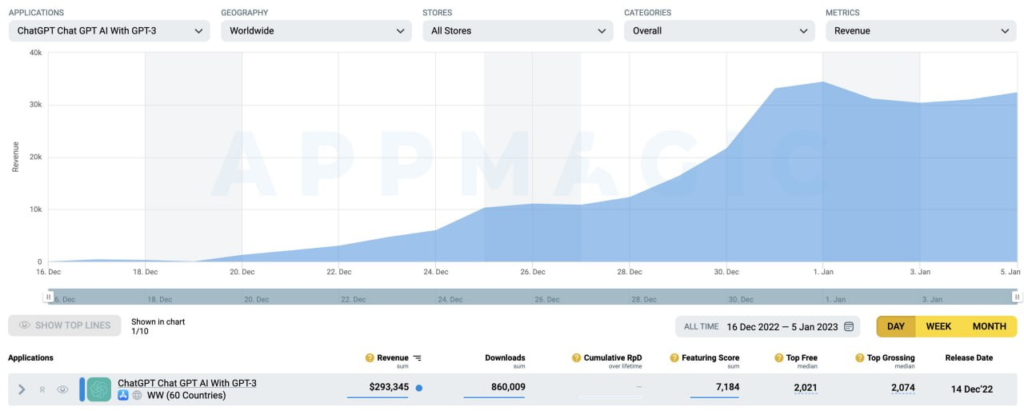
Task: Click the 7,184 featuring score value
Action: [x=727, y=387]
